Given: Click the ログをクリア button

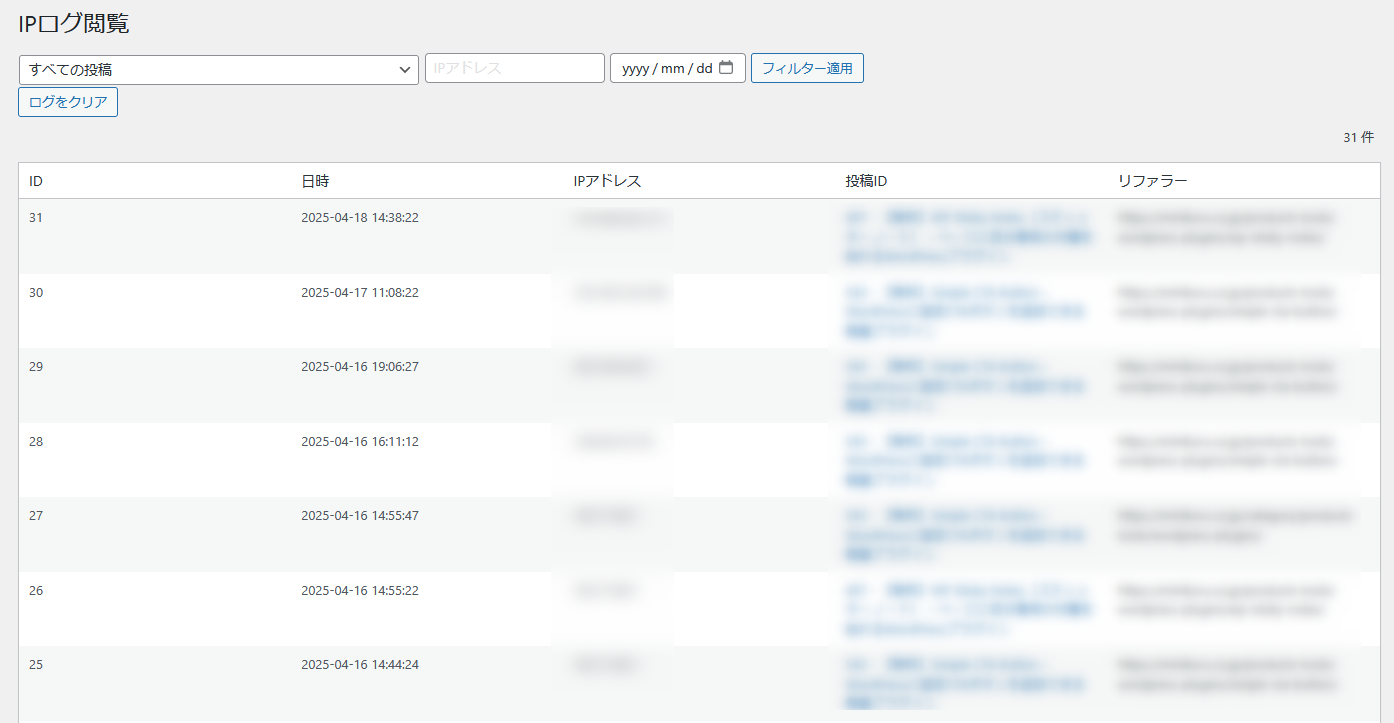Looking at the screenshot, I should [68, 102].
